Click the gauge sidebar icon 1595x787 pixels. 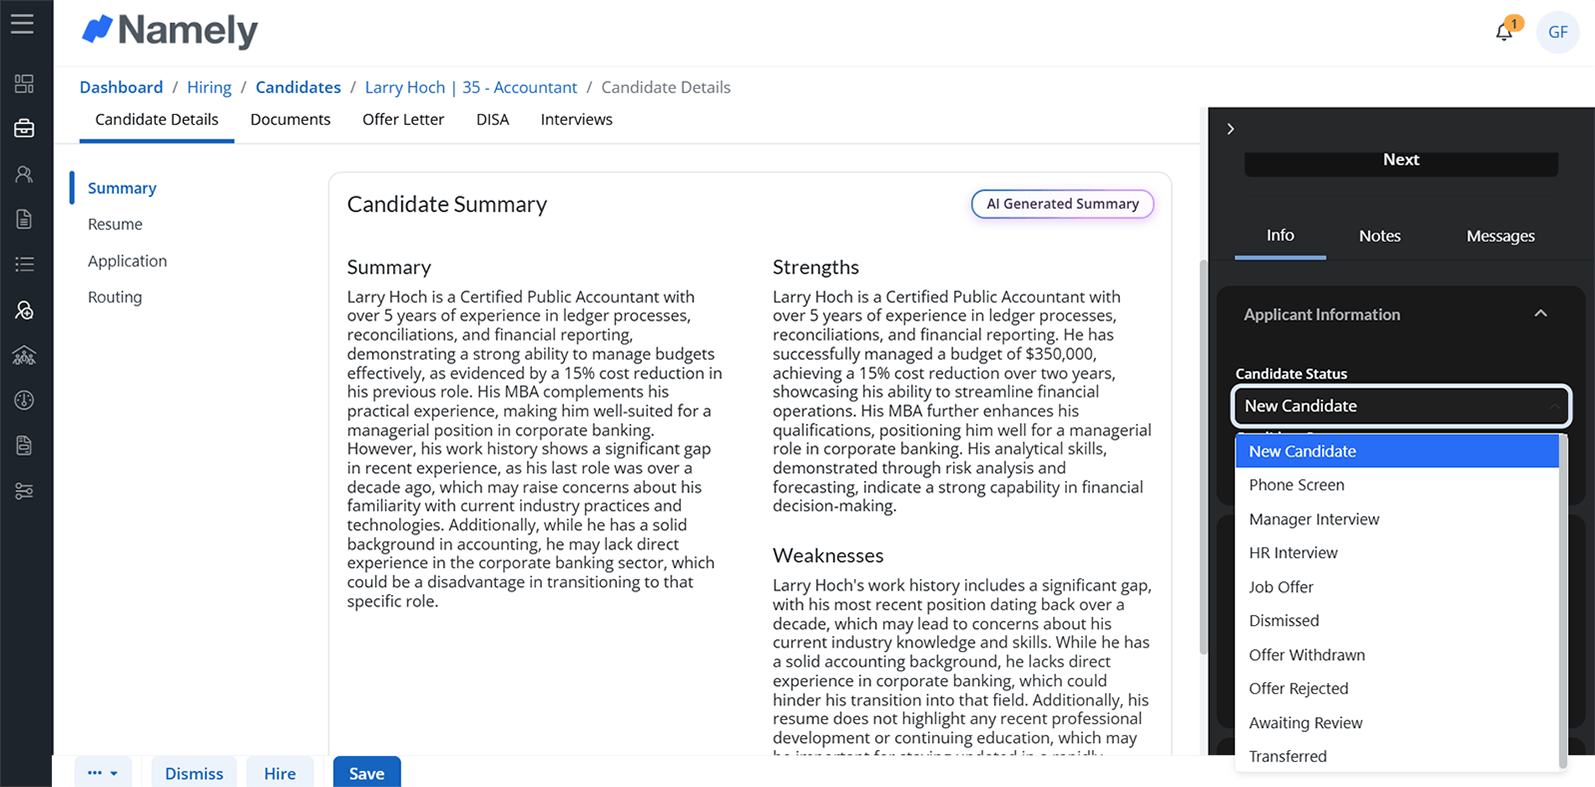[24, 400]
